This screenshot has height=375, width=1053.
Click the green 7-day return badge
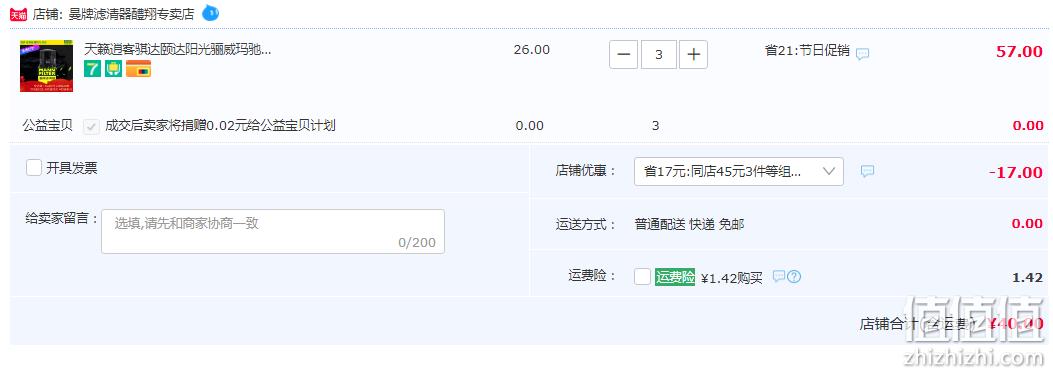click(92, 69)
